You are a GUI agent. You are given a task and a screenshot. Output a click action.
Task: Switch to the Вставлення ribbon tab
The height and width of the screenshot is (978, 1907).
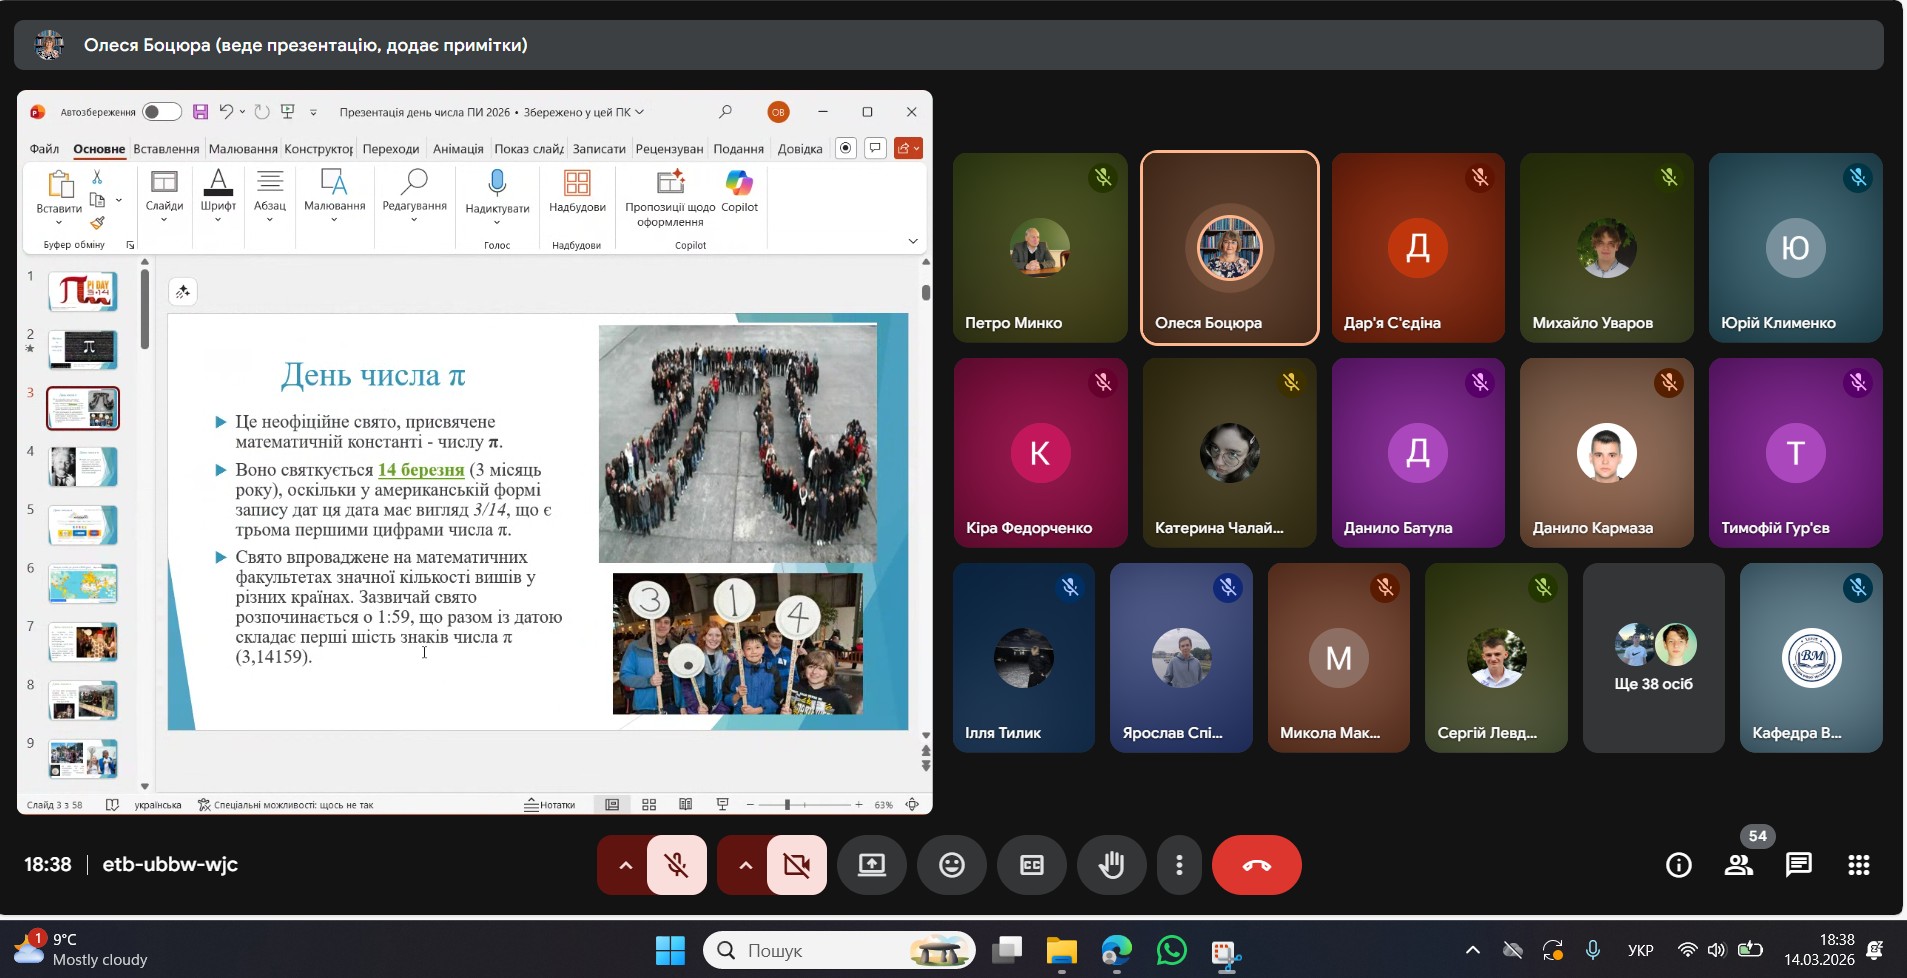pos(166,149)
